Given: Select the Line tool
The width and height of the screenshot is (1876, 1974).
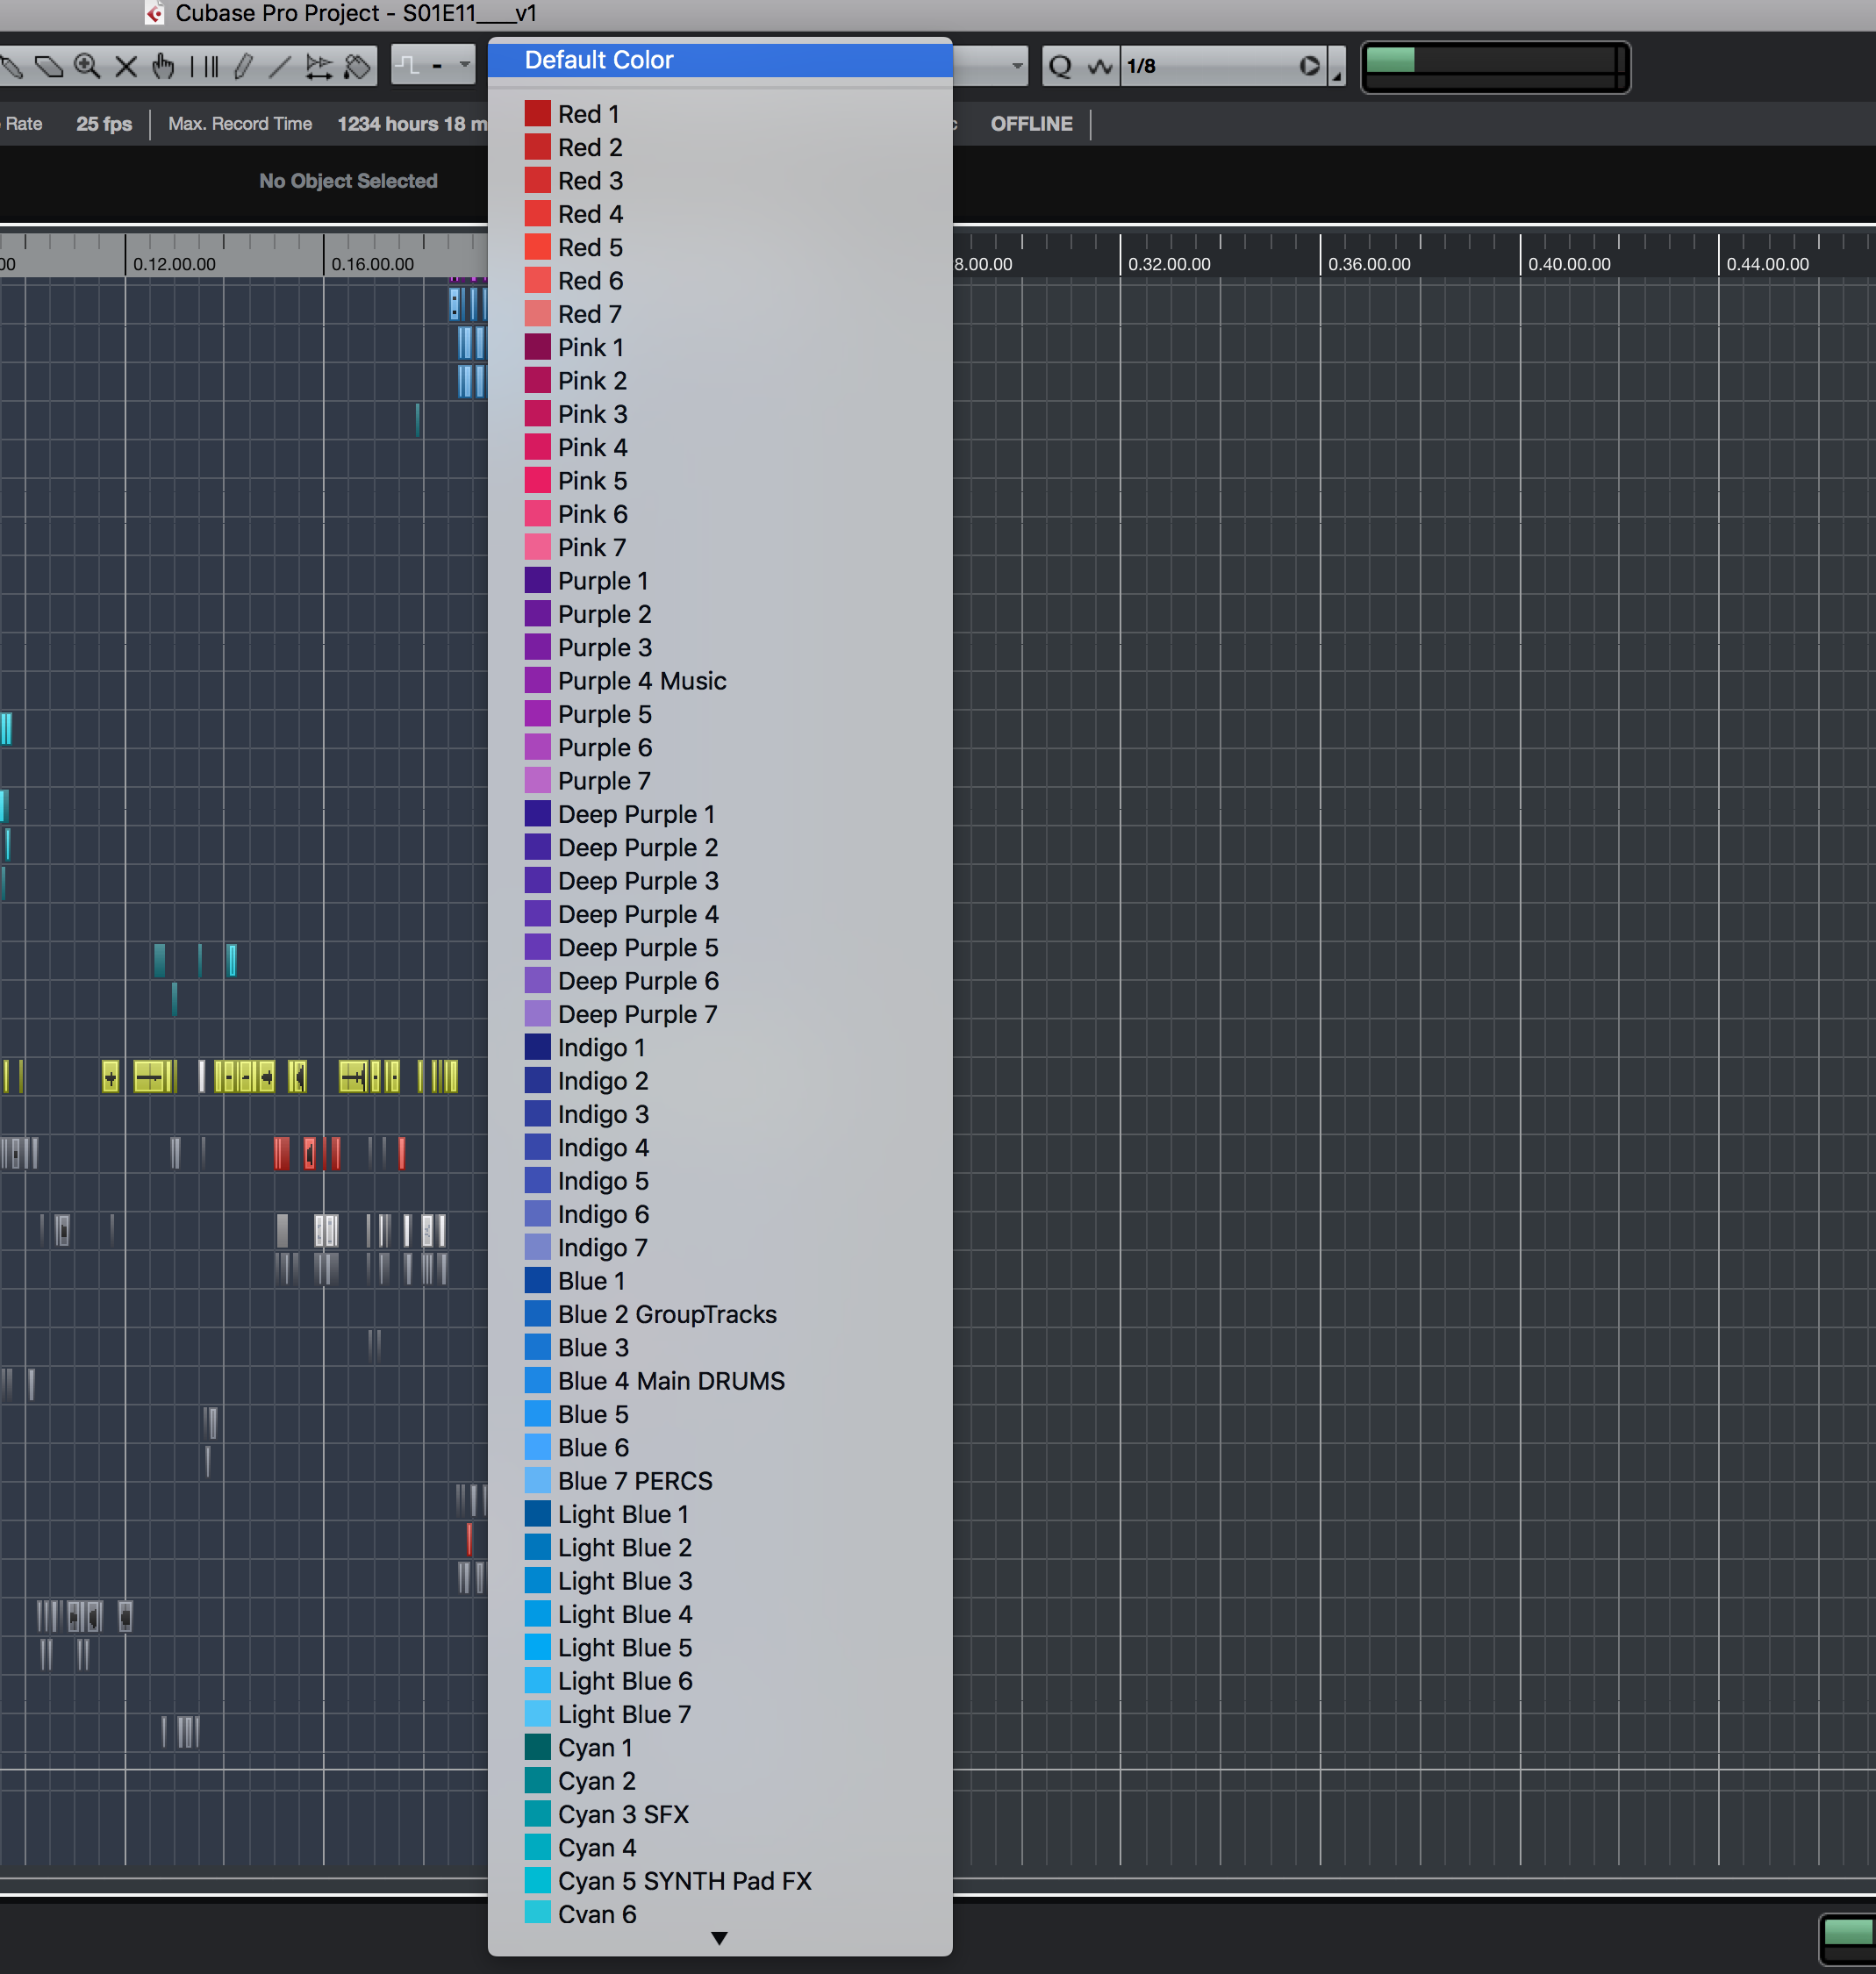Looking at the screenshot, I should (x=280, y=67).
